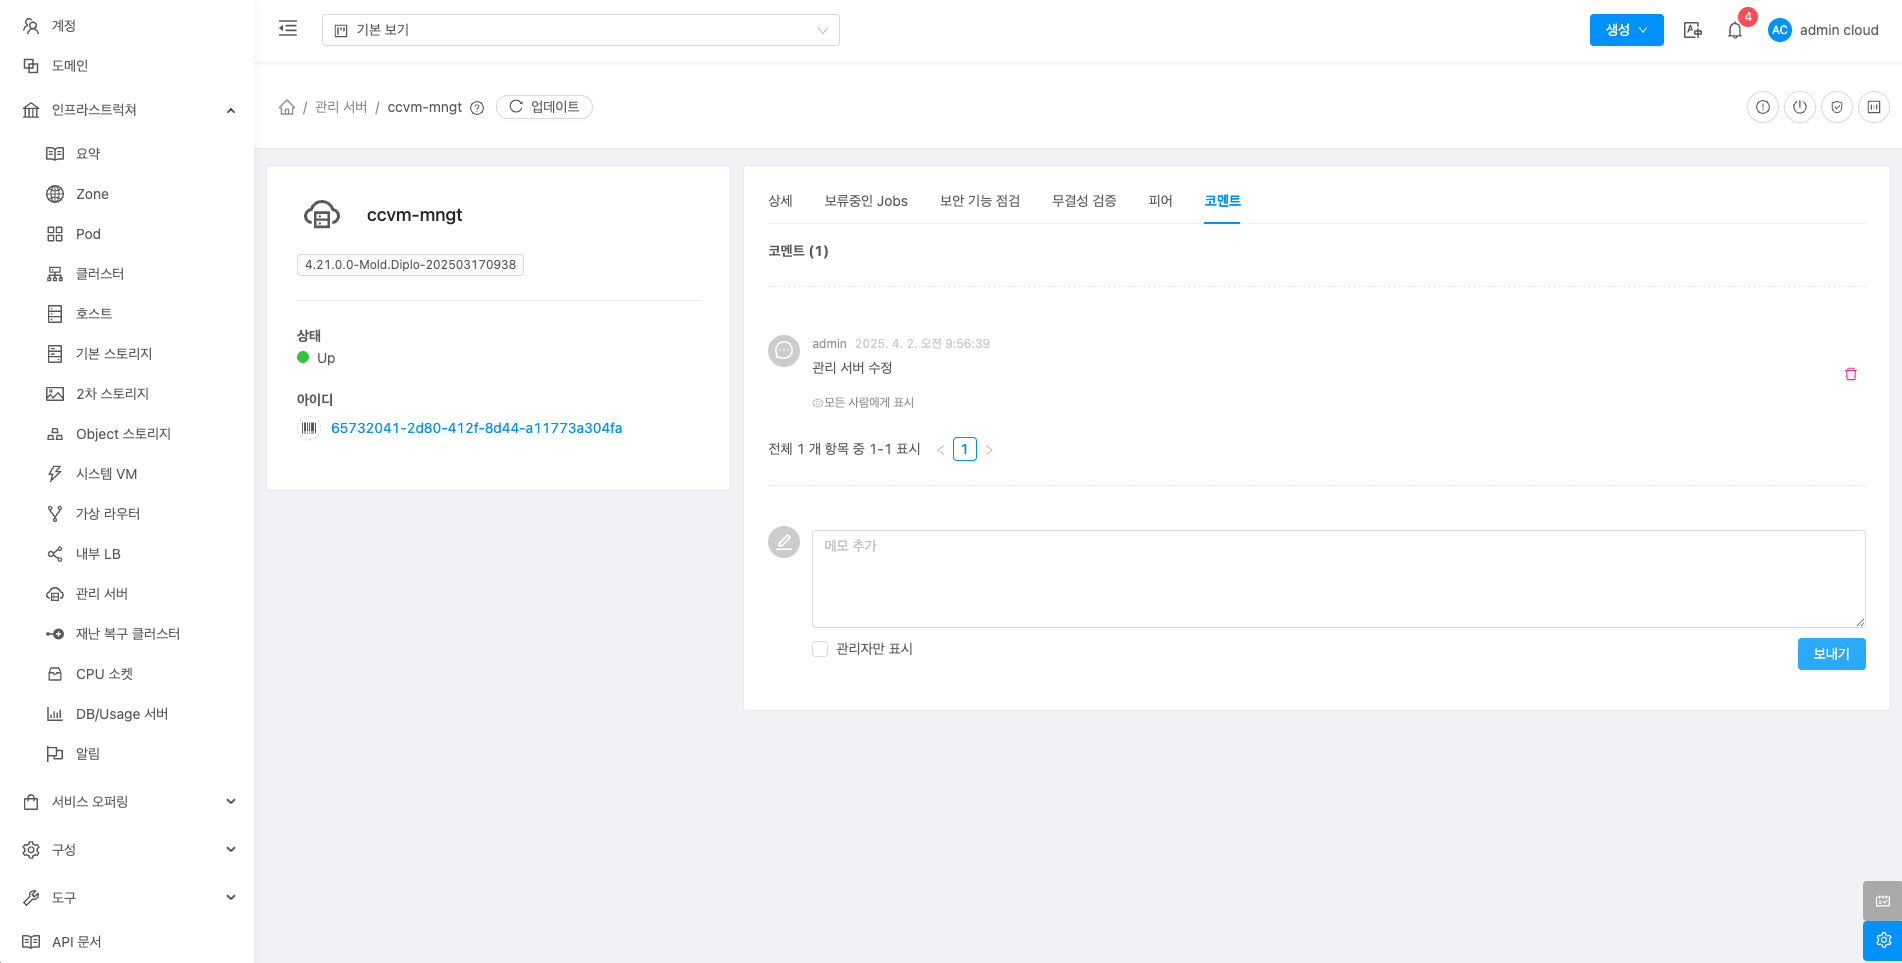Enable the 관리자만 표시 checkbox
Viewport: 1902px width, 963px height.
[820, 649]
